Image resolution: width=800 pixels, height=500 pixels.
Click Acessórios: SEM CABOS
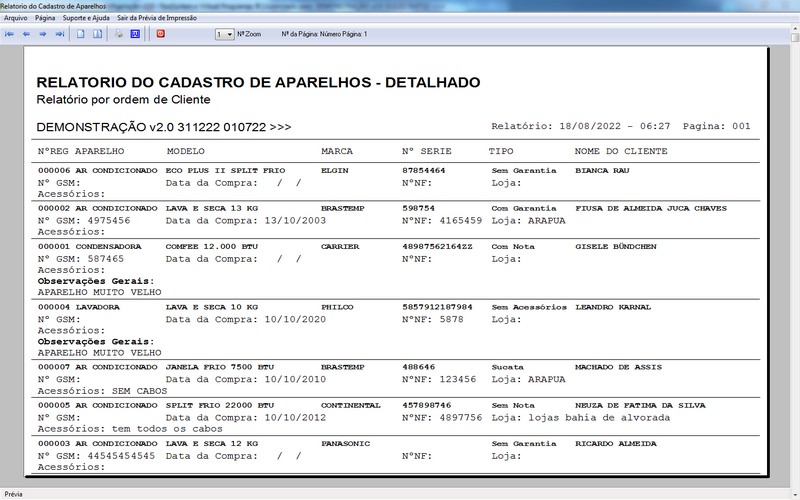pyautogui.click(x=103, y=391)
